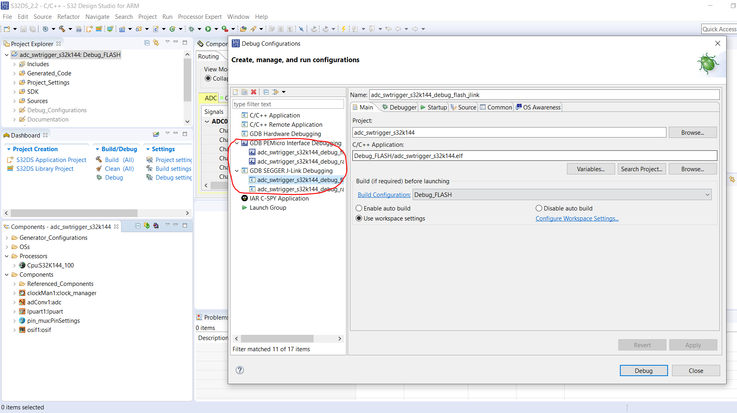Collapse GDB SEGGER J-Link Debugging group

[x=237, y=171]
